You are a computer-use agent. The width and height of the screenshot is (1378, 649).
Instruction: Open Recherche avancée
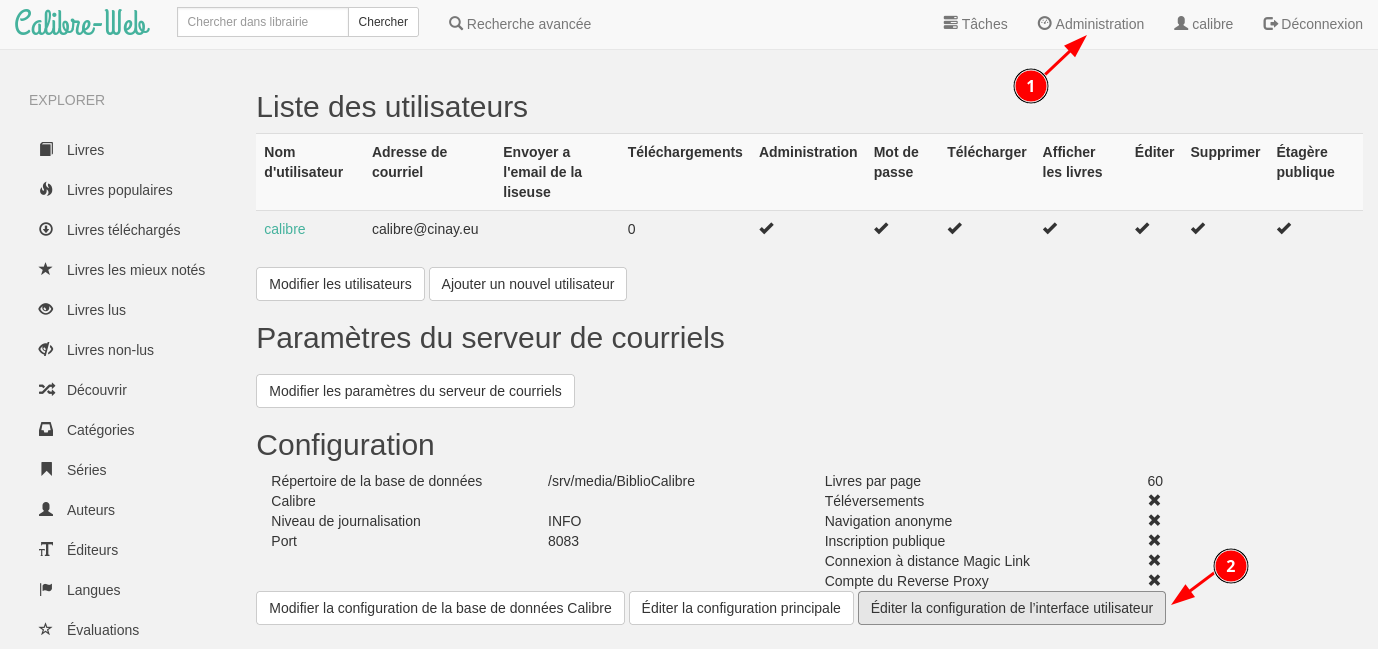[x=520, y=24]
